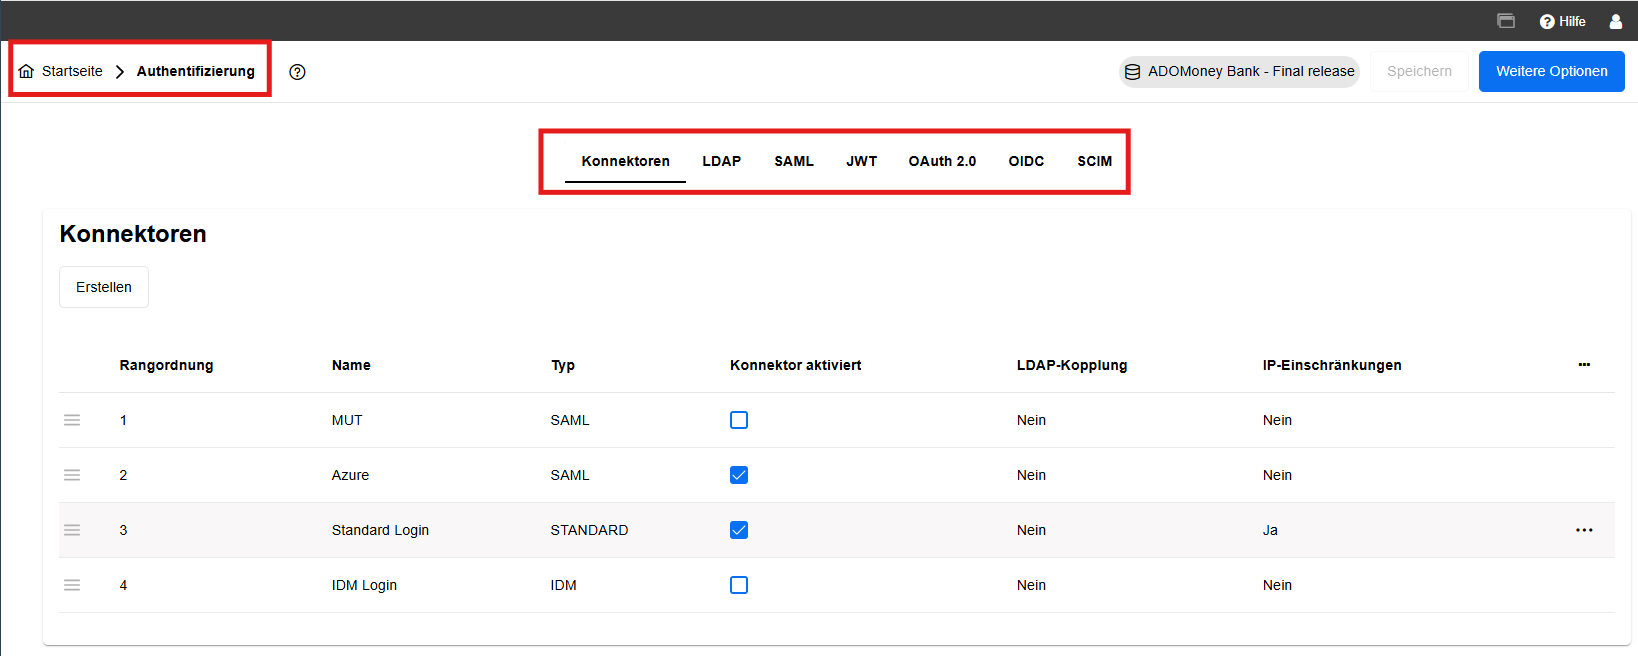1638x656 pixels.
Task: Grab the drag handle for Standard Login row
Action: tap(72, 530)
